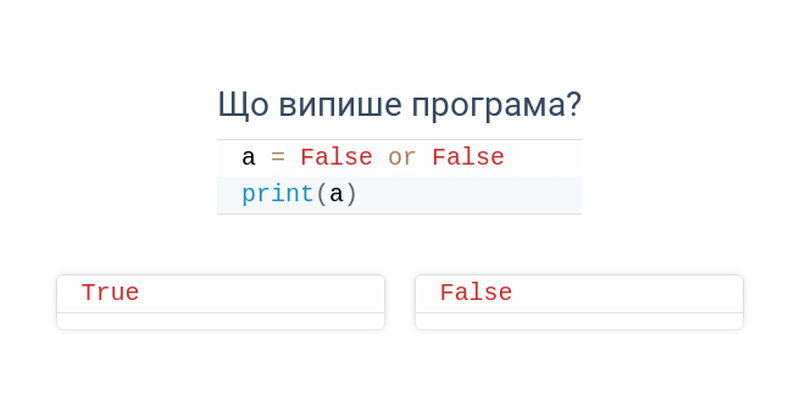The image size is (800, 400).
Task: Click the "or" operator in the code
Action: [402, 157]
